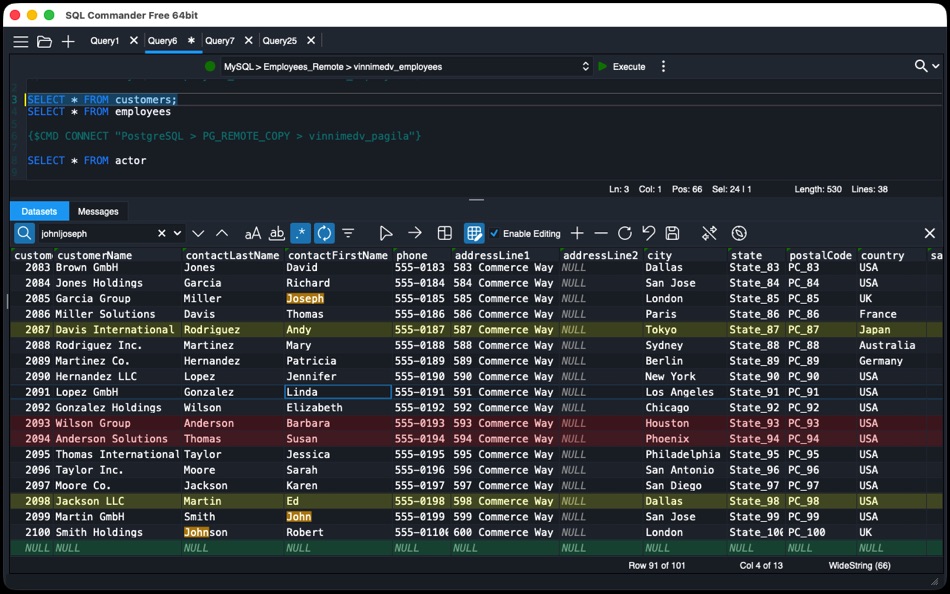Click the delete row minus icon
Image resolution: width=950 pixels, height=594 pixels.
600,233
